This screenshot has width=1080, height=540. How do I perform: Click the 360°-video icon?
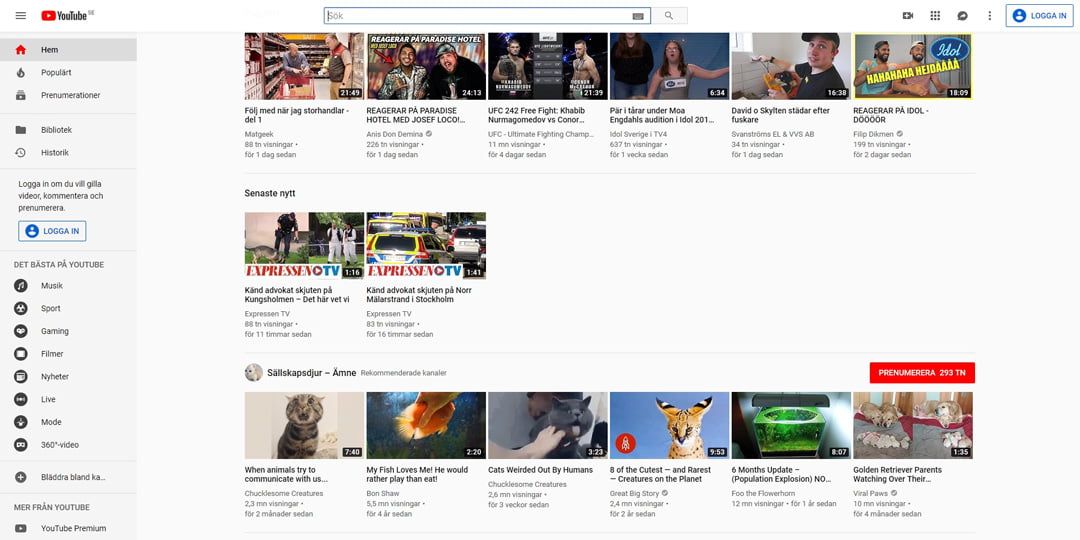[21, 444]
